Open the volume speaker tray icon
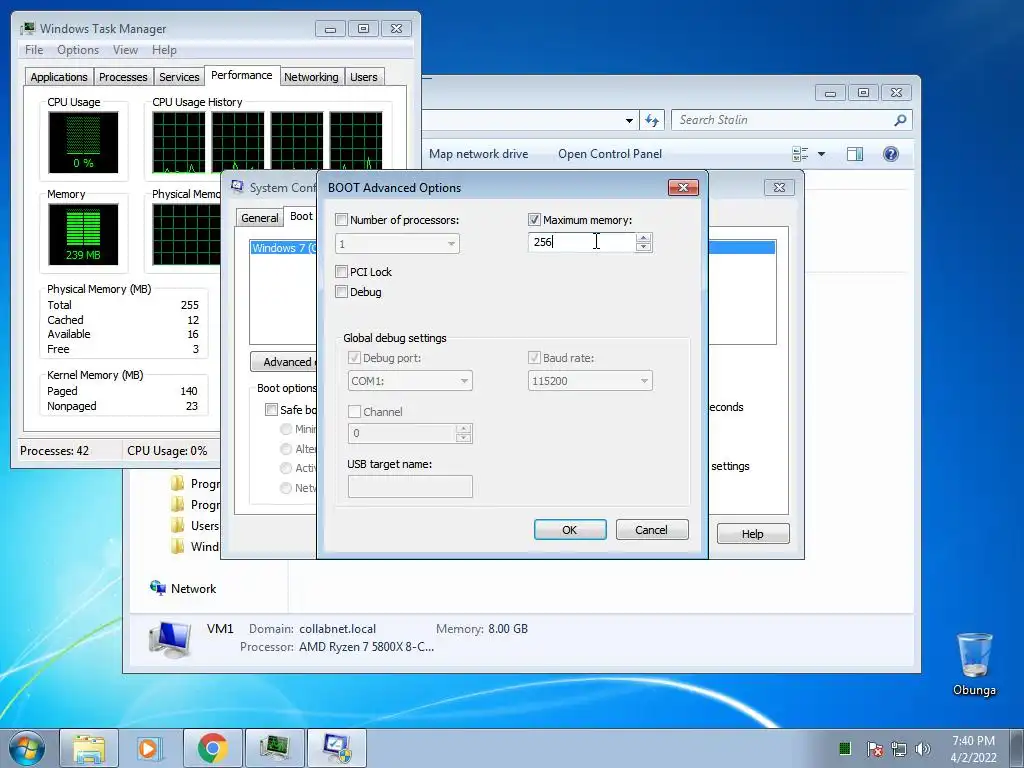 pos(922,748)
